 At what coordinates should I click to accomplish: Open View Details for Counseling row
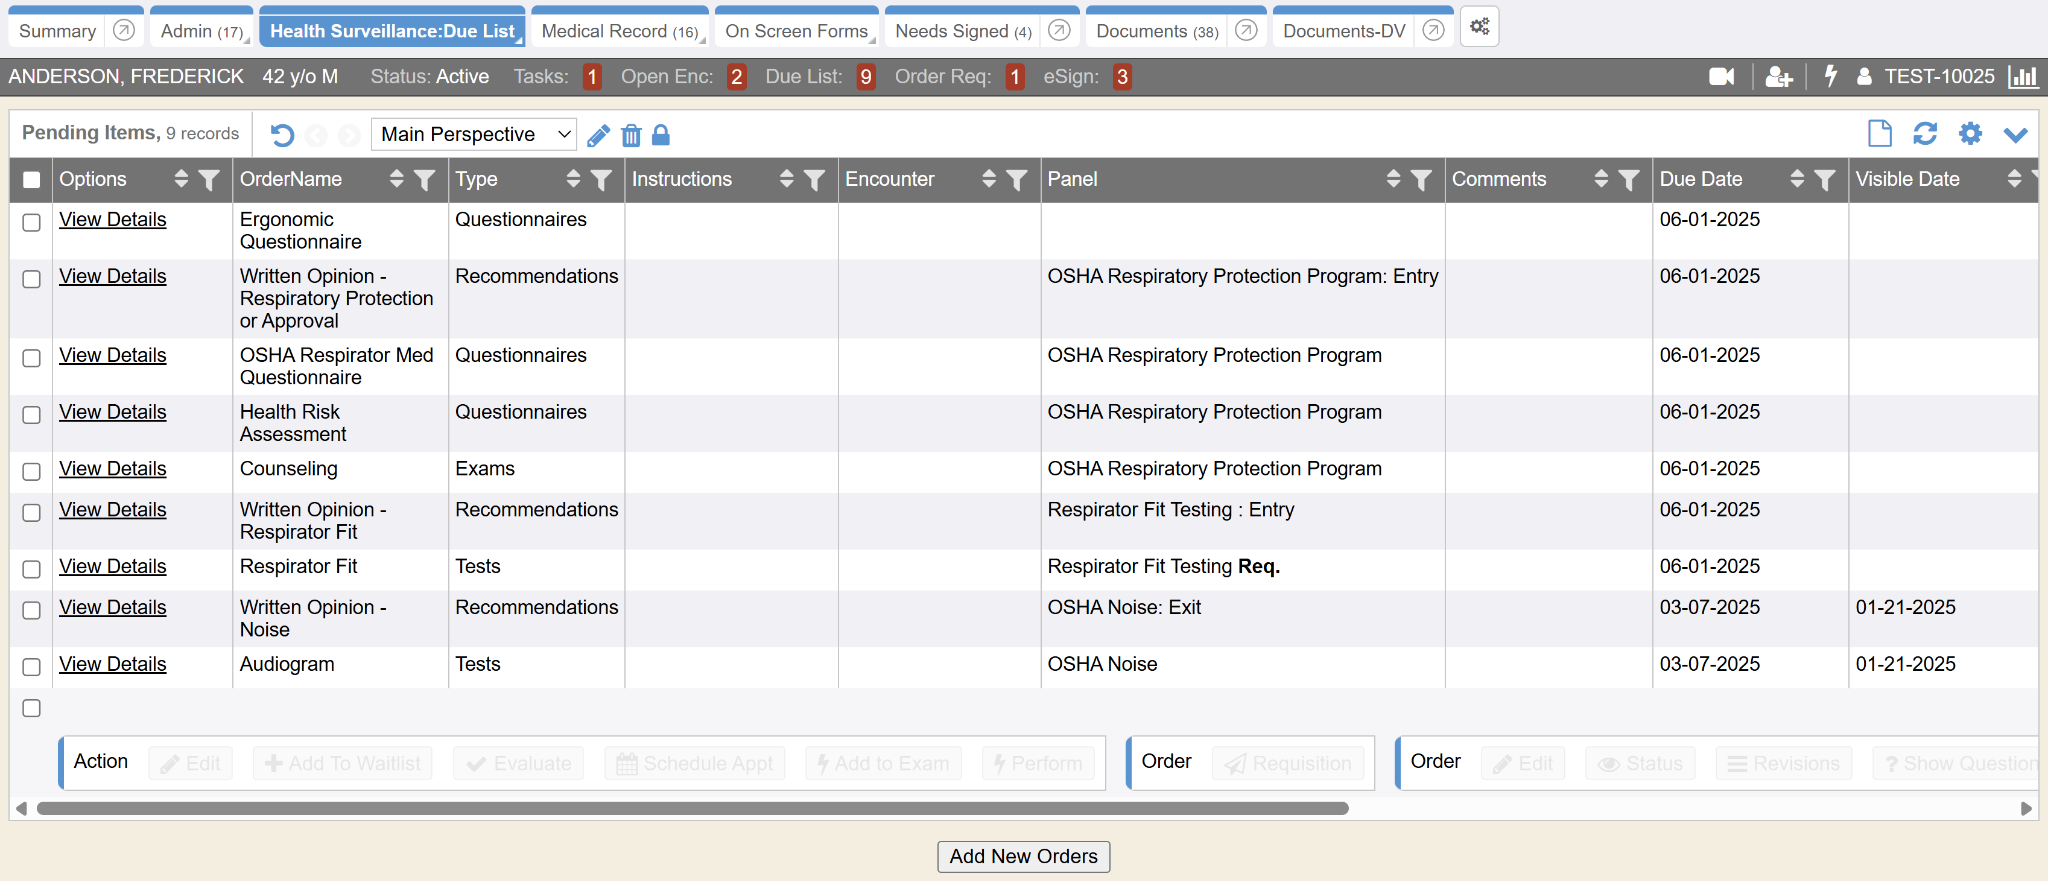click(x=112, y=469)
